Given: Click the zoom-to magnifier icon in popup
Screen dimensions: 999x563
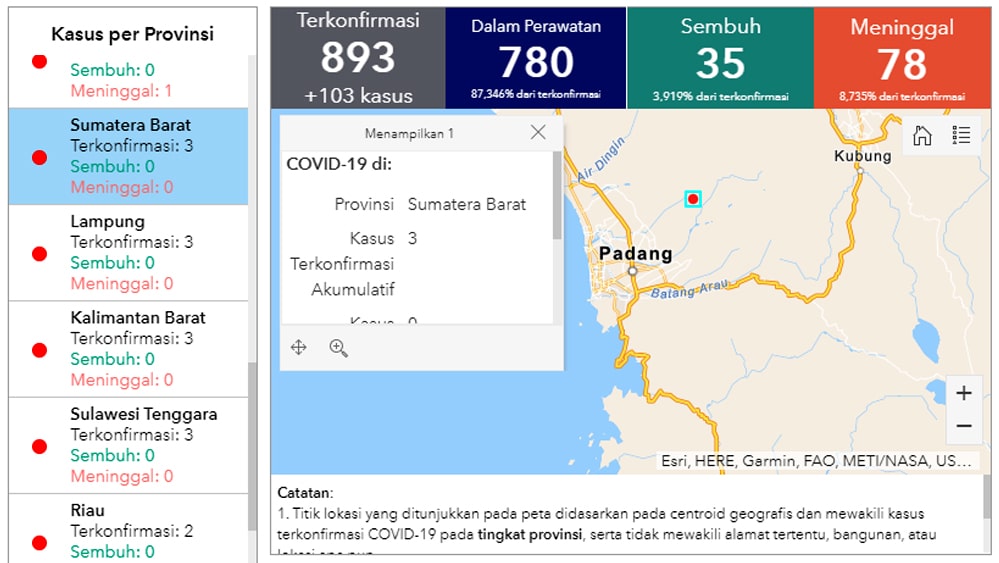Looking at the screenshot, I should click(338, 348).
